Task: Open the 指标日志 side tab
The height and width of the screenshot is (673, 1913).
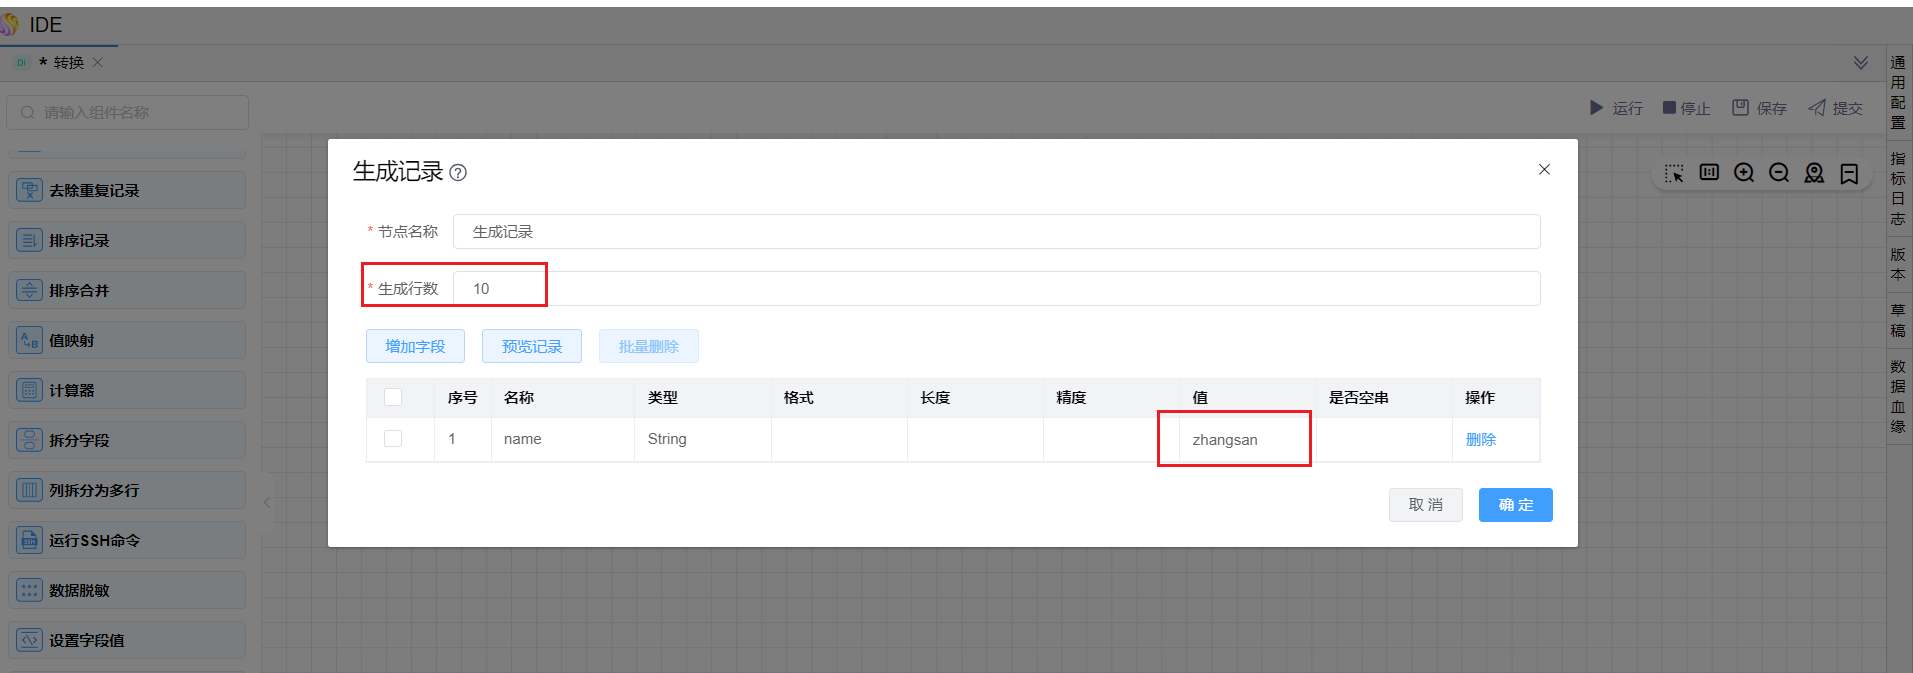Action: [x=1898, y=188]
